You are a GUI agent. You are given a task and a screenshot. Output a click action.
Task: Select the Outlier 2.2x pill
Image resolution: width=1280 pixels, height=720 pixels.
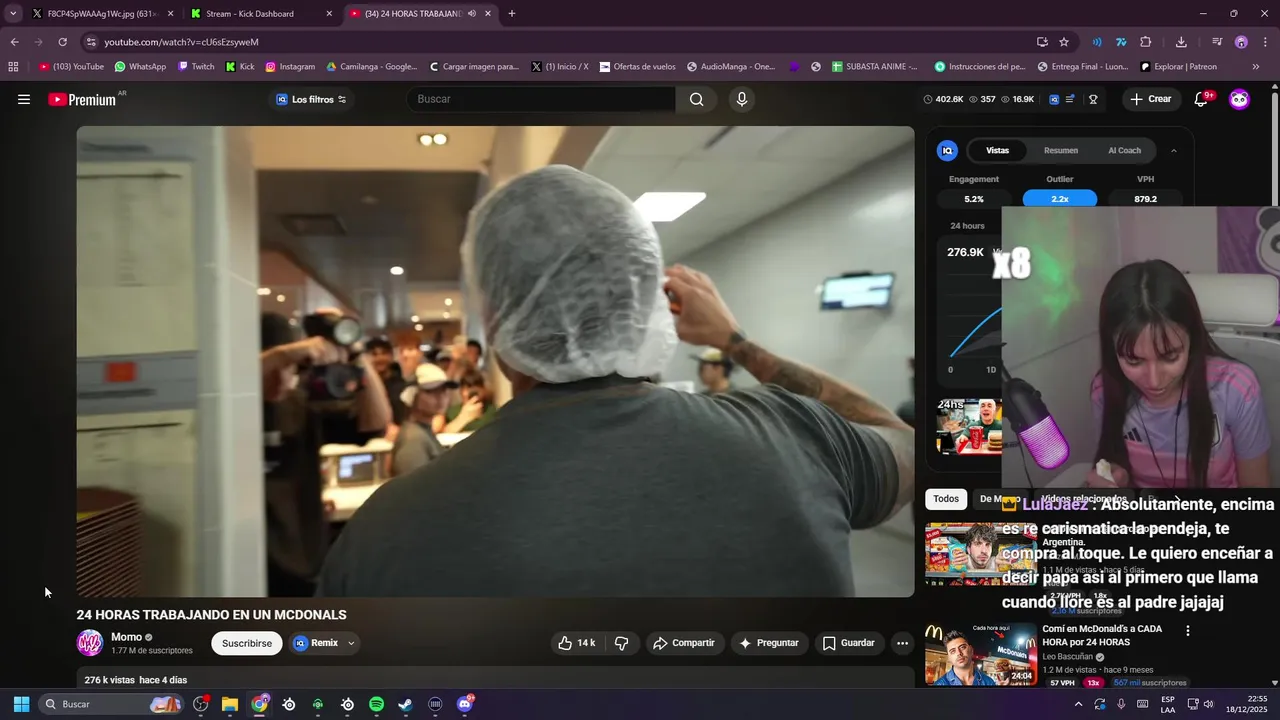1059,199
